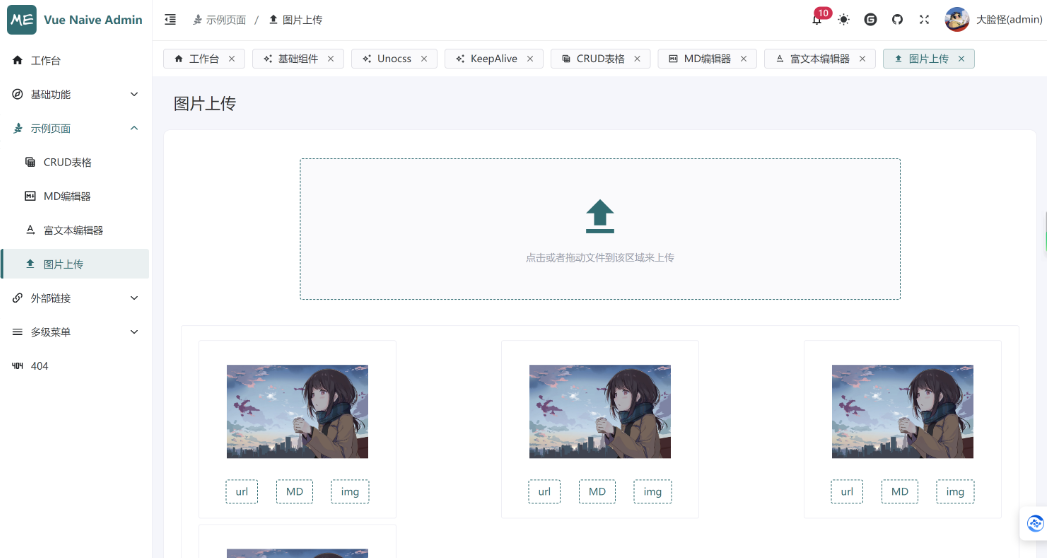
Task: Open MD编辑器 in the sidebar
Action: [x=75, y=196]
